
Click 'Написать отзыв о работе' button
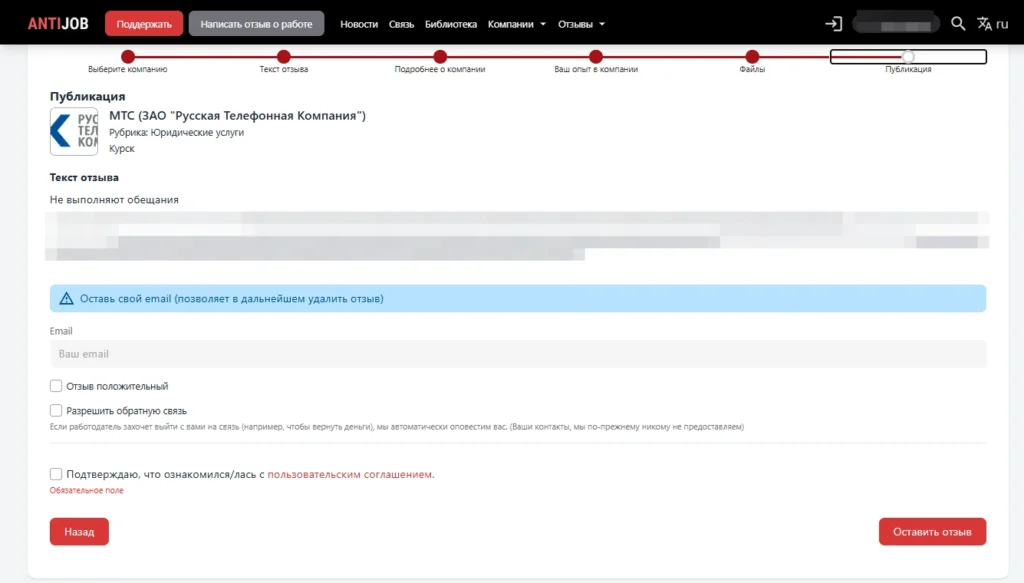(x=256, y=24)
